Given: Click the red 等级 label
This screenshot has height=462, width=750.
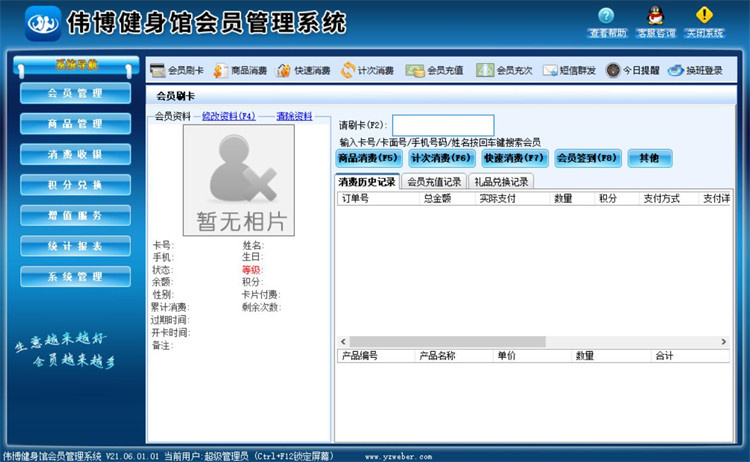Looking at the screenshot, I should [x=252, y=270].
